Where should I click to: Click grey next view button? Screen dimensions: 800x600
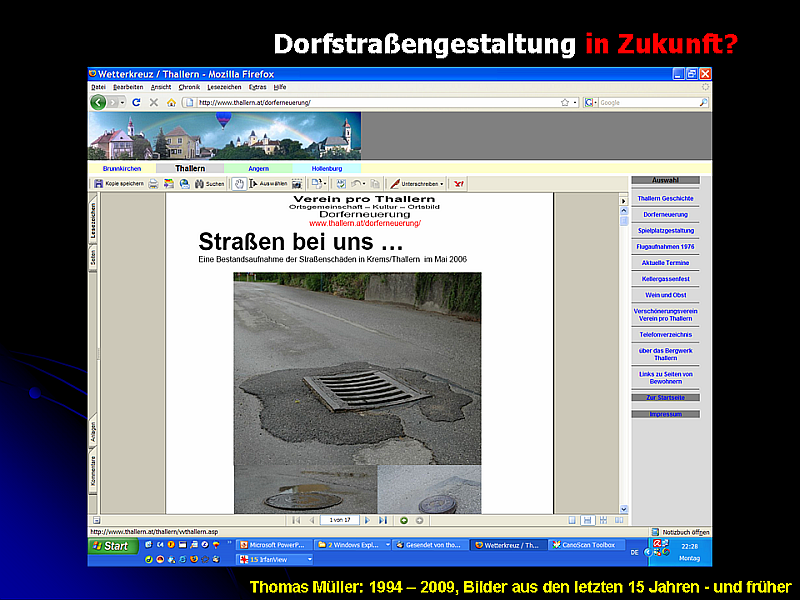pyautogui.click(x=419, y=520)
